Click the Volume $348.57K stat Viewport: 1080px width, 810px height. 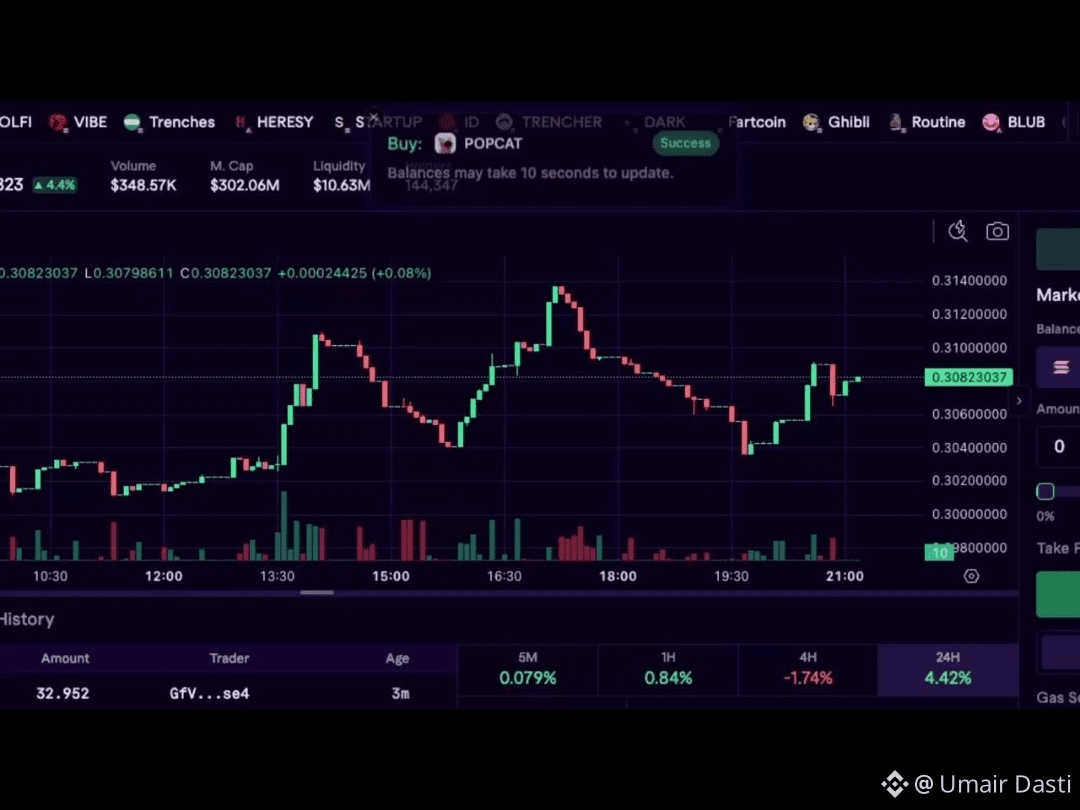tap(143, 176)
